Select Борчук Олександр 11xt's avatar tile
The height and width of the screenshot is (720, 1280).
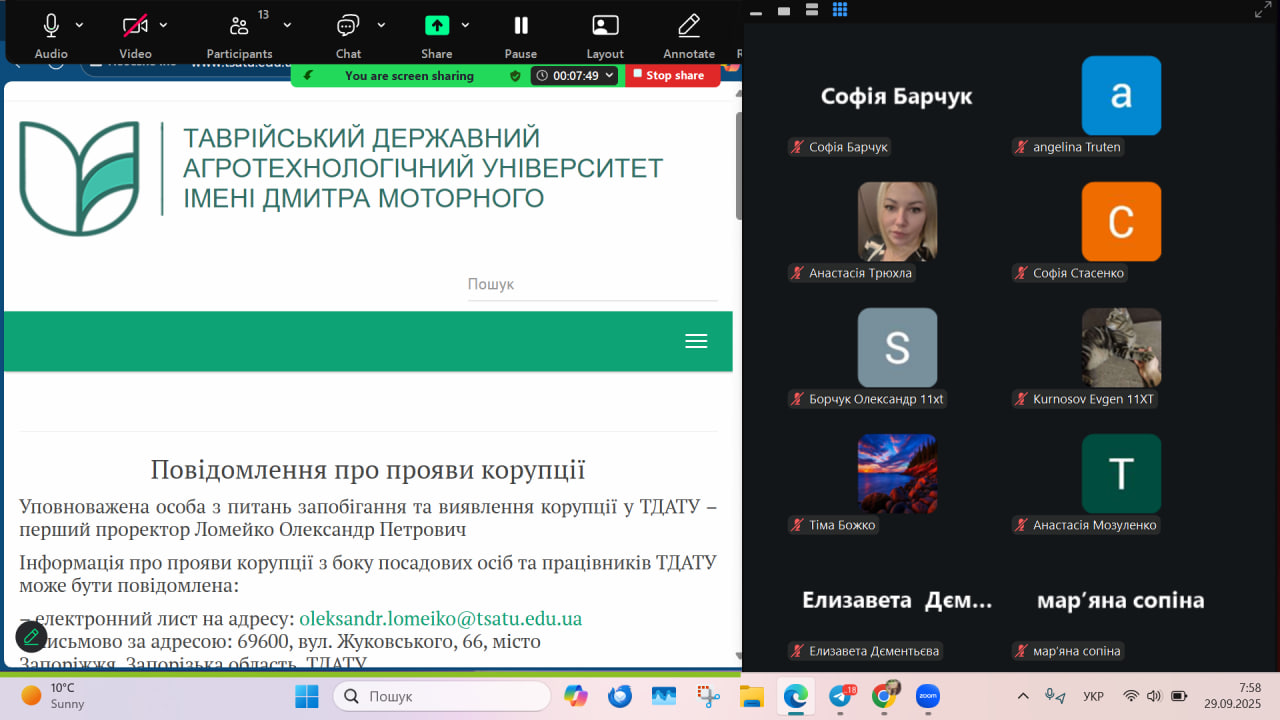point(897,347)
